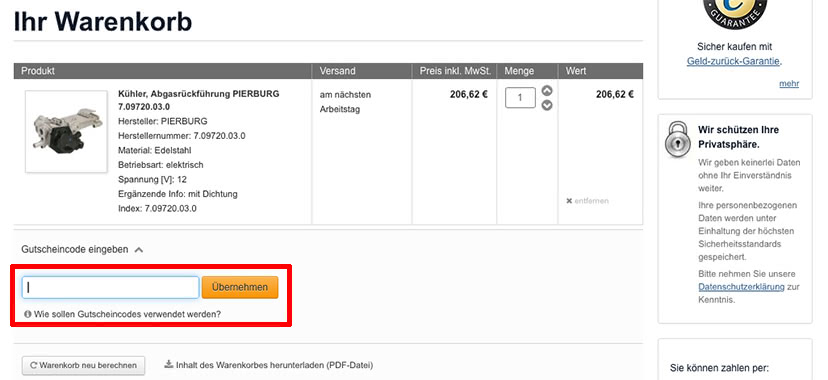
Task: Focus the voucher code input field
Action: (x=110, y=287)
